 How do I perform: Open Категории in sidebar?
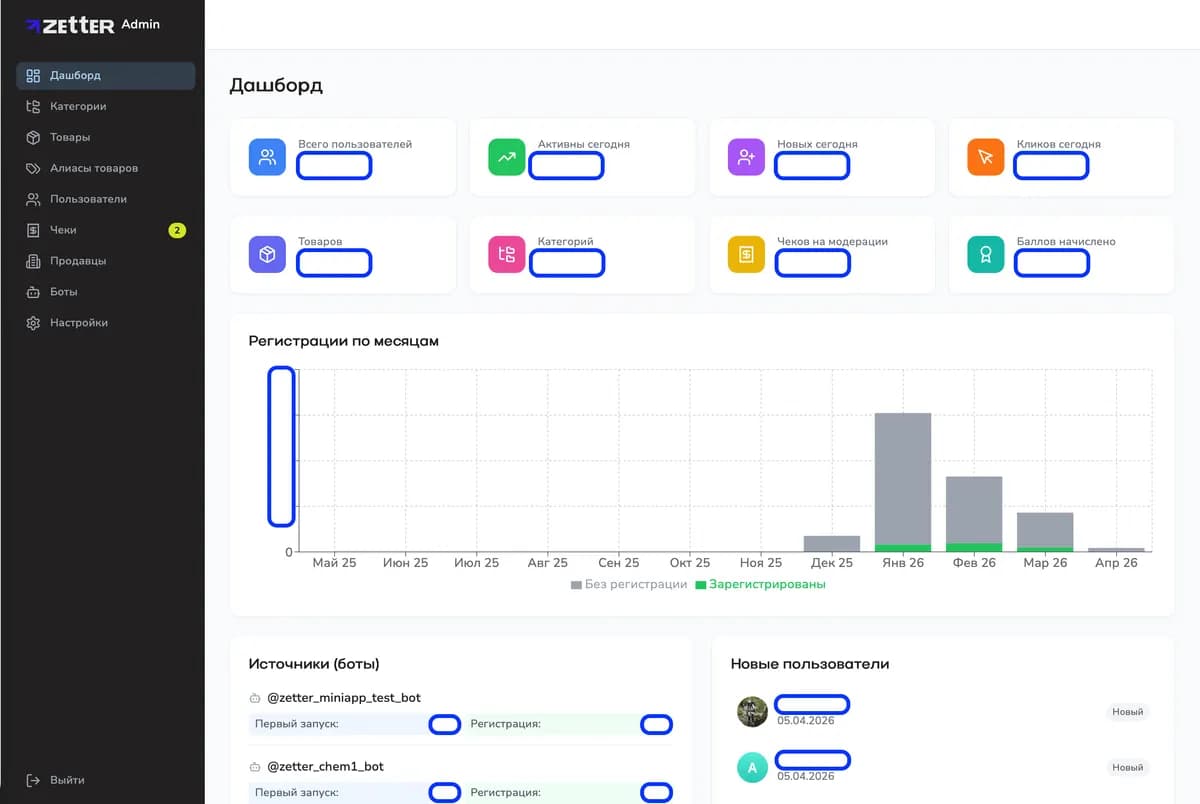106,106
